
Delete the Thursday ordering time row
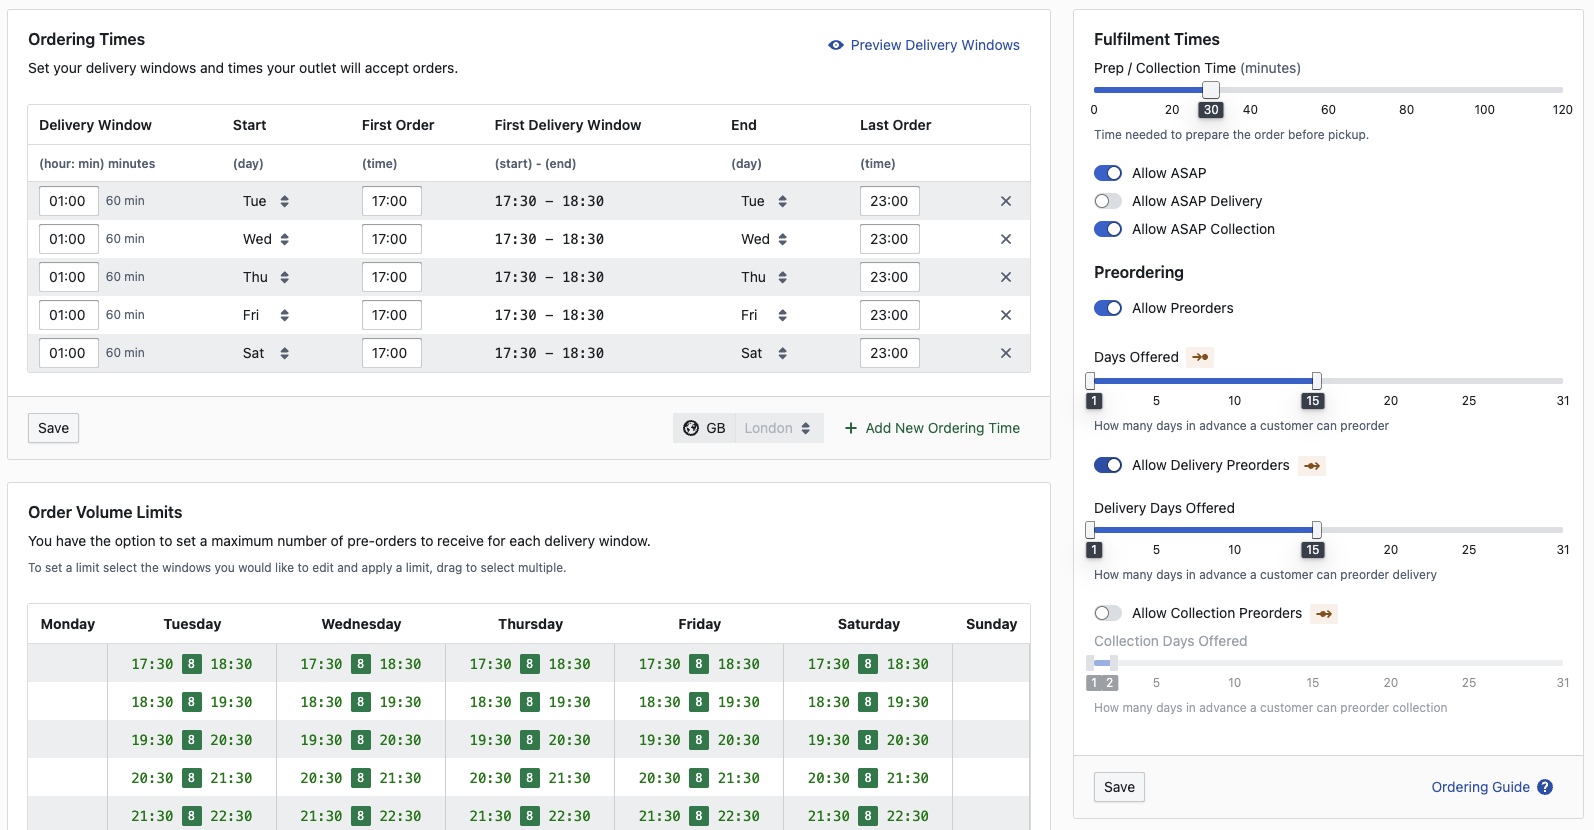[x=1006, y=277]
